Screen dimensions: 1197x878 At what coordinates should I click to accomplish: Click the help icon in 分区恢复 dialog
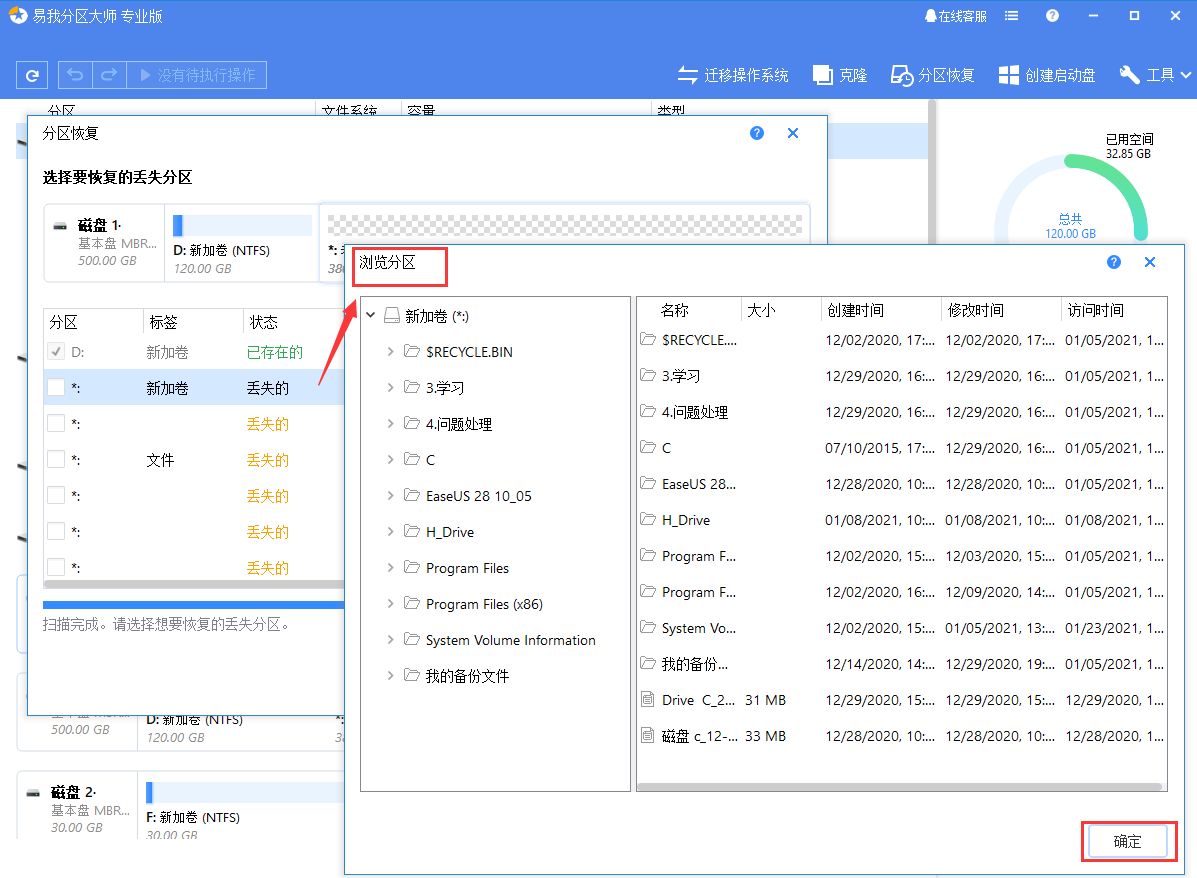click(x=757, y=132)
